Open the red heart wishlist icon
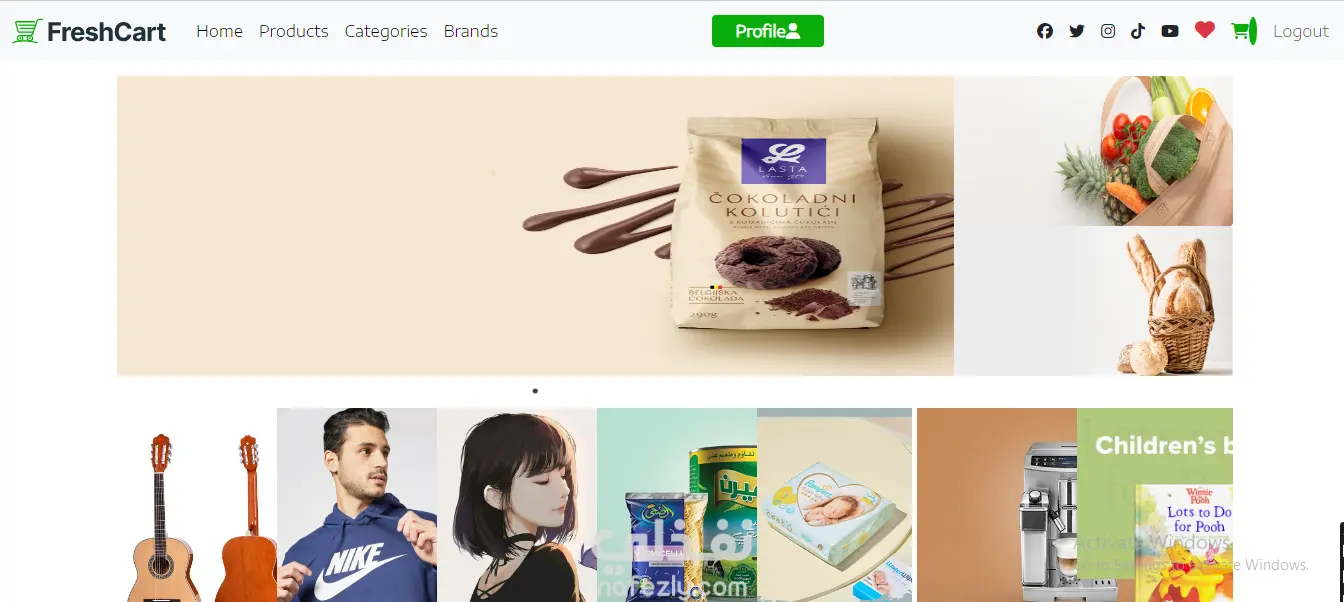Viewport: 1344px width, 602px height. click(1204, 31)
